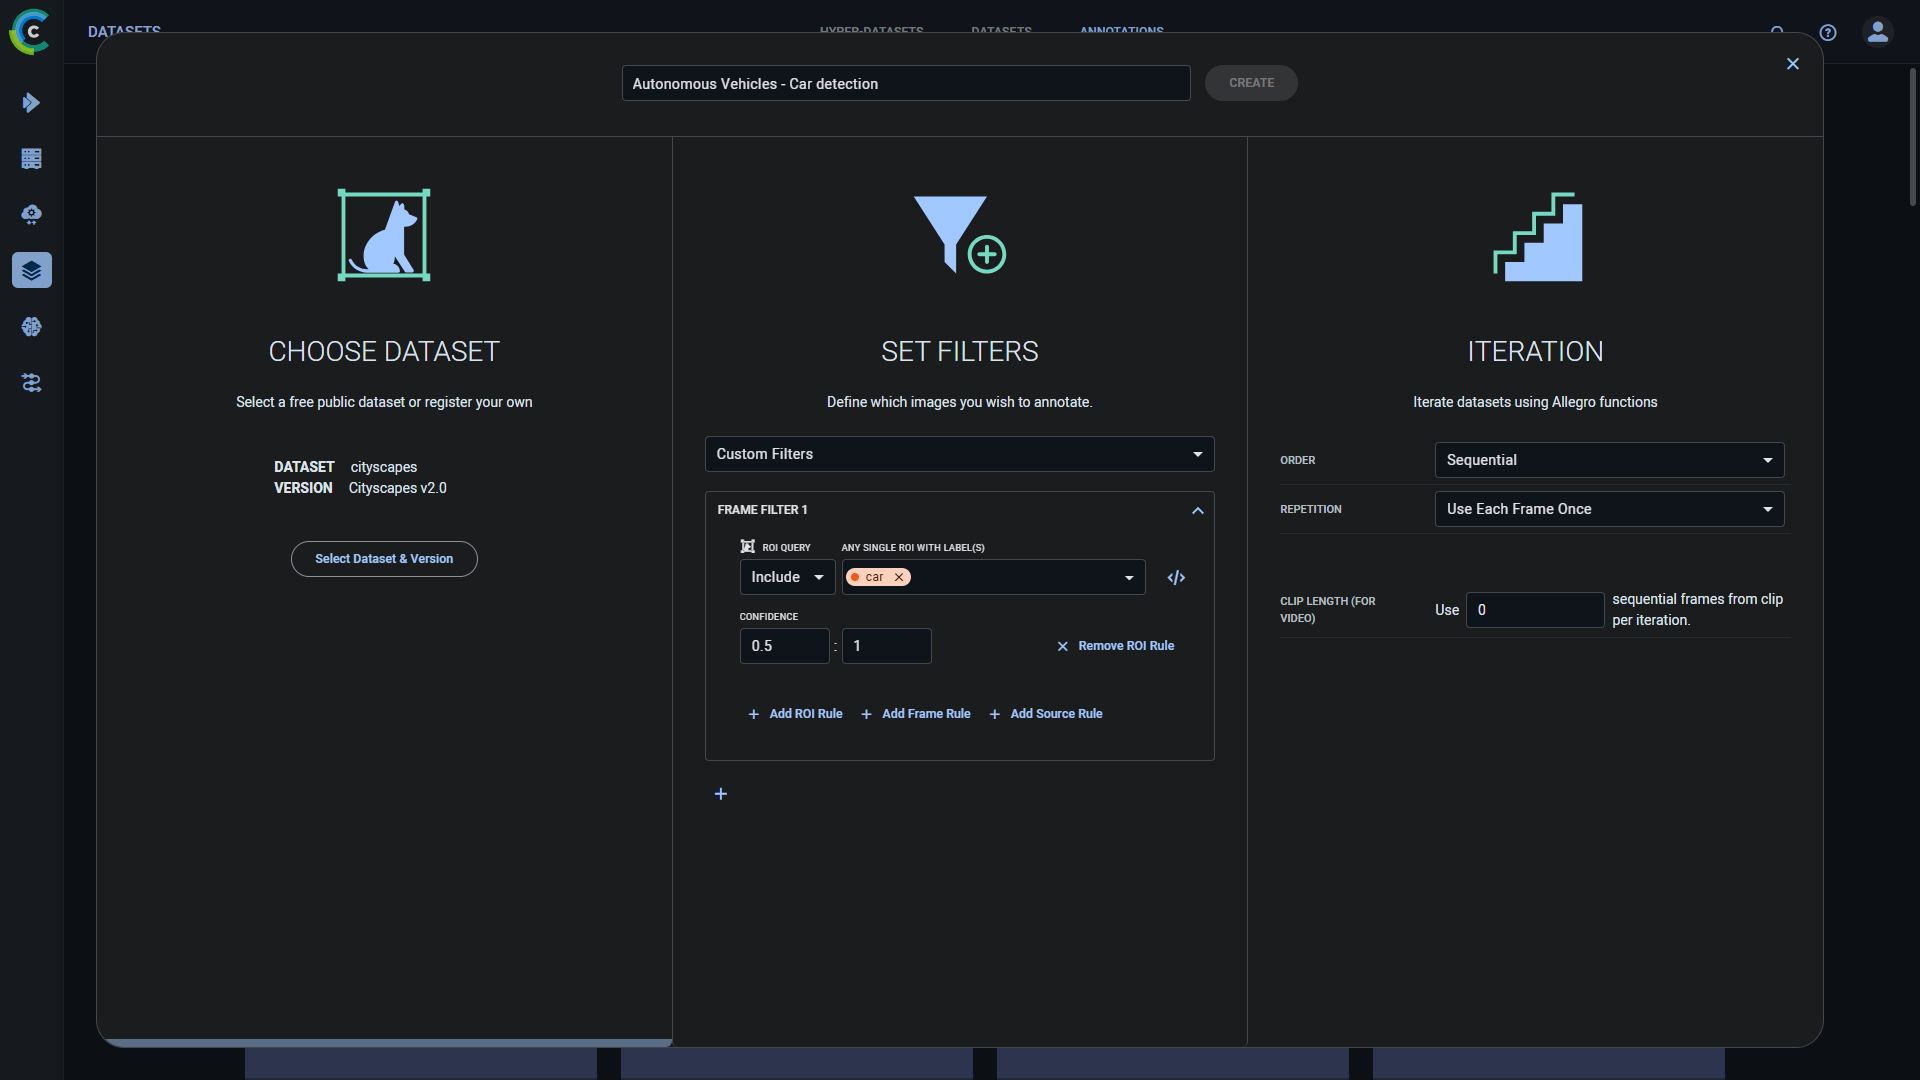The image size is (1920, 1080).
Task: Open the user profile avatar
Action: pos(1877,32)
